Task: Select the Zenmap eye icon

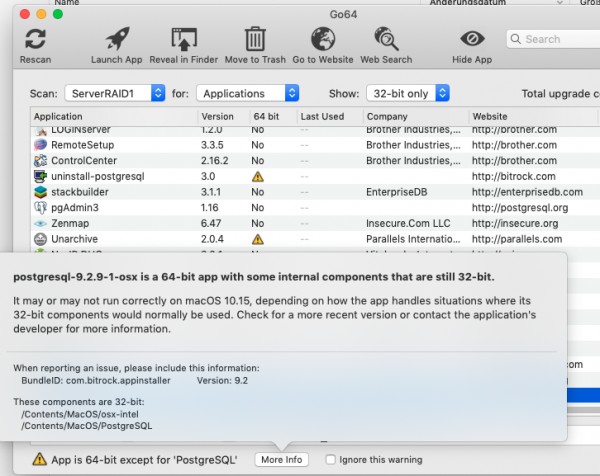Action: (x=40, y=223)
